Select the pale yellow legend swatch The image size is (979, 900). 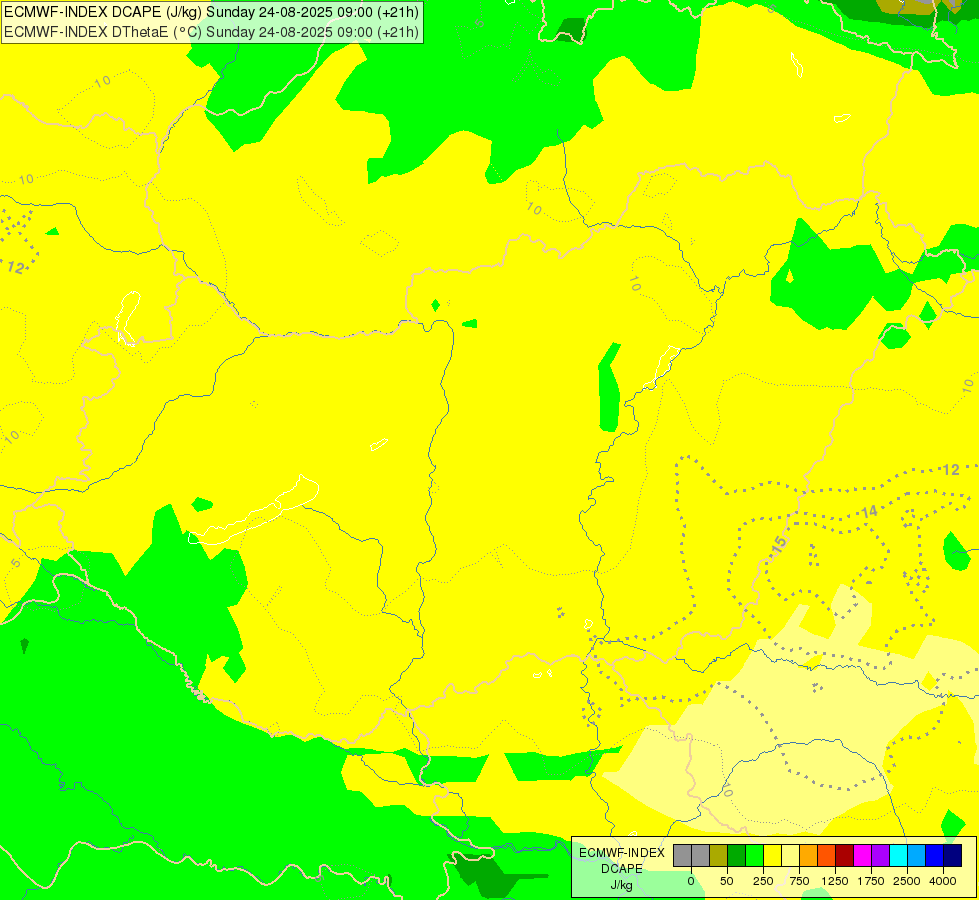[x=790, y=856]
